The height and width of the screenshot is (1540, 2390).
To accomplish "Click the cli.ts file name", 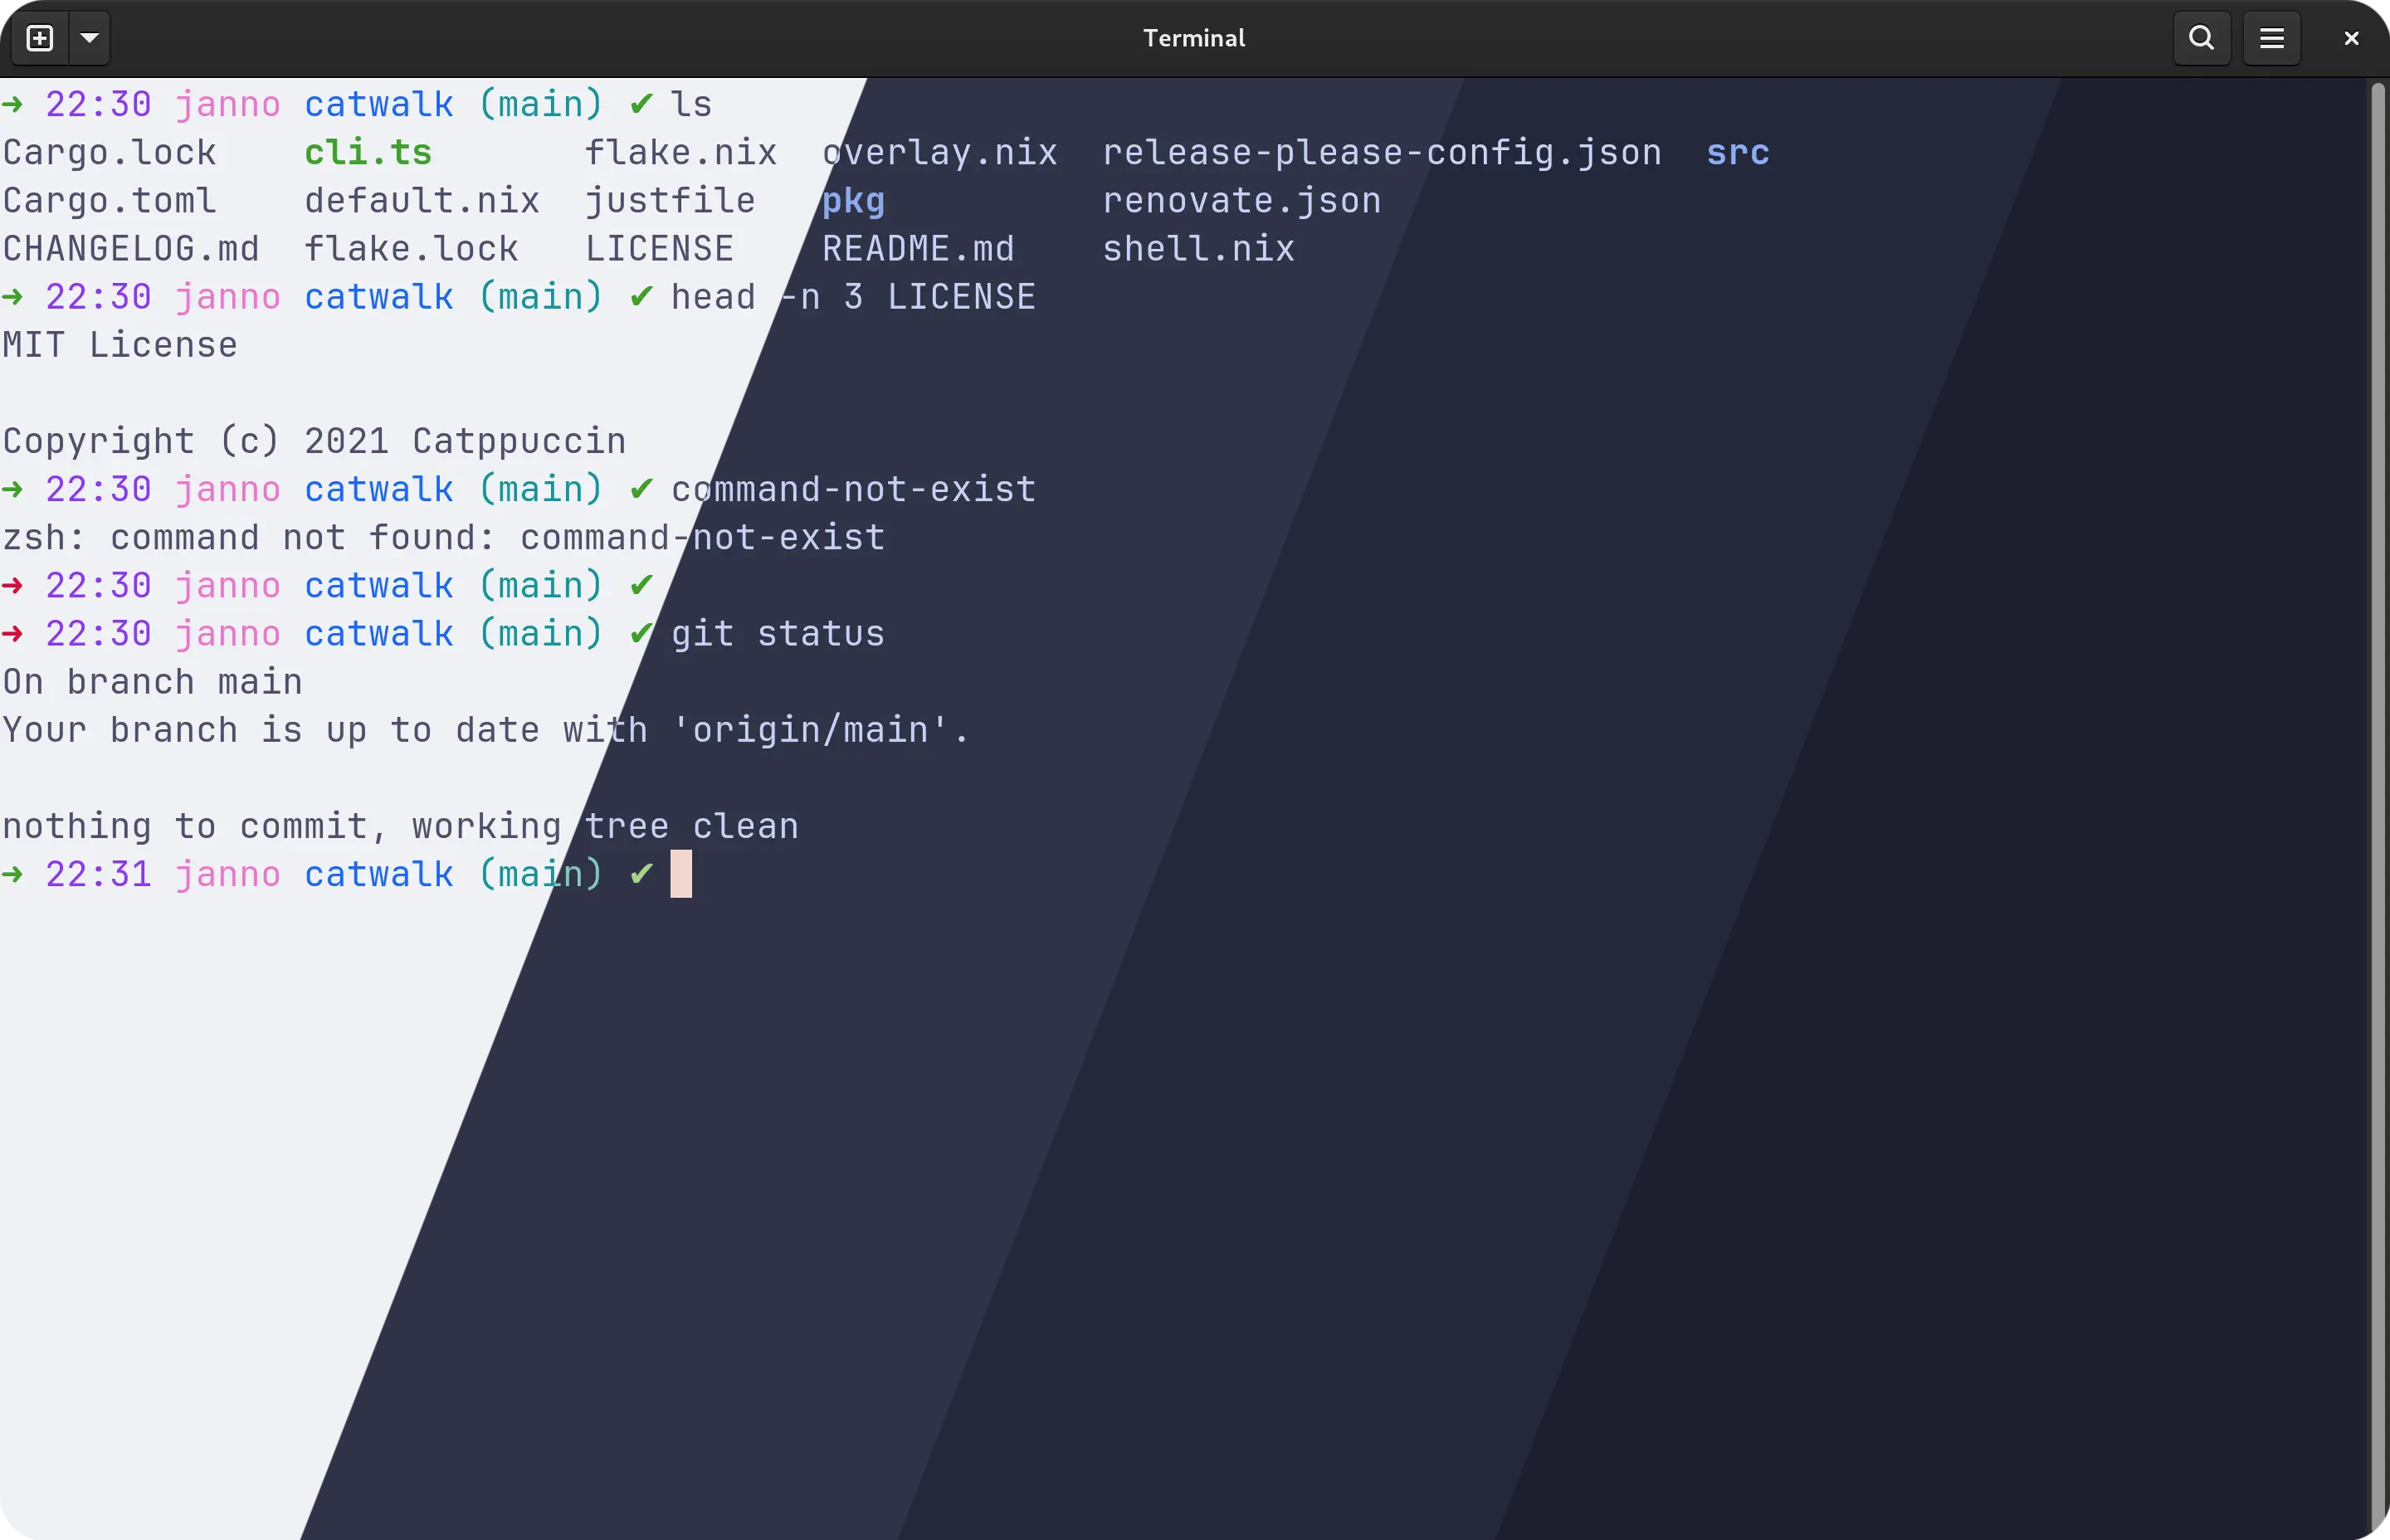I will (368, 153).
